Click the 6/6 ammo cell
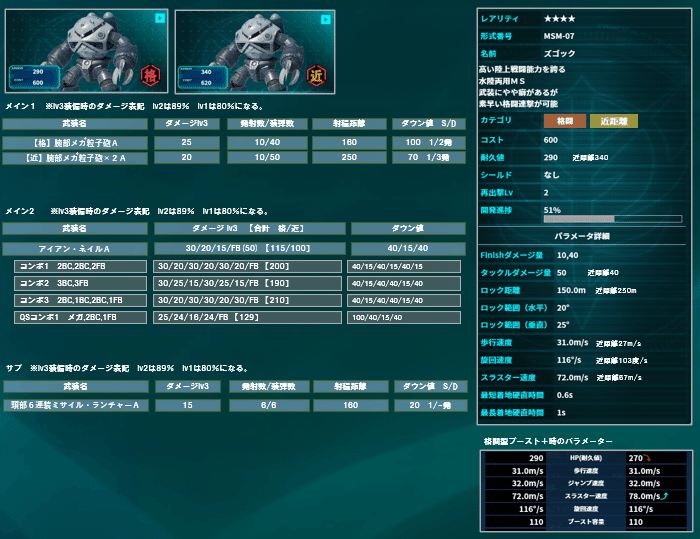 pyautogui.click(x=269, y=405)
